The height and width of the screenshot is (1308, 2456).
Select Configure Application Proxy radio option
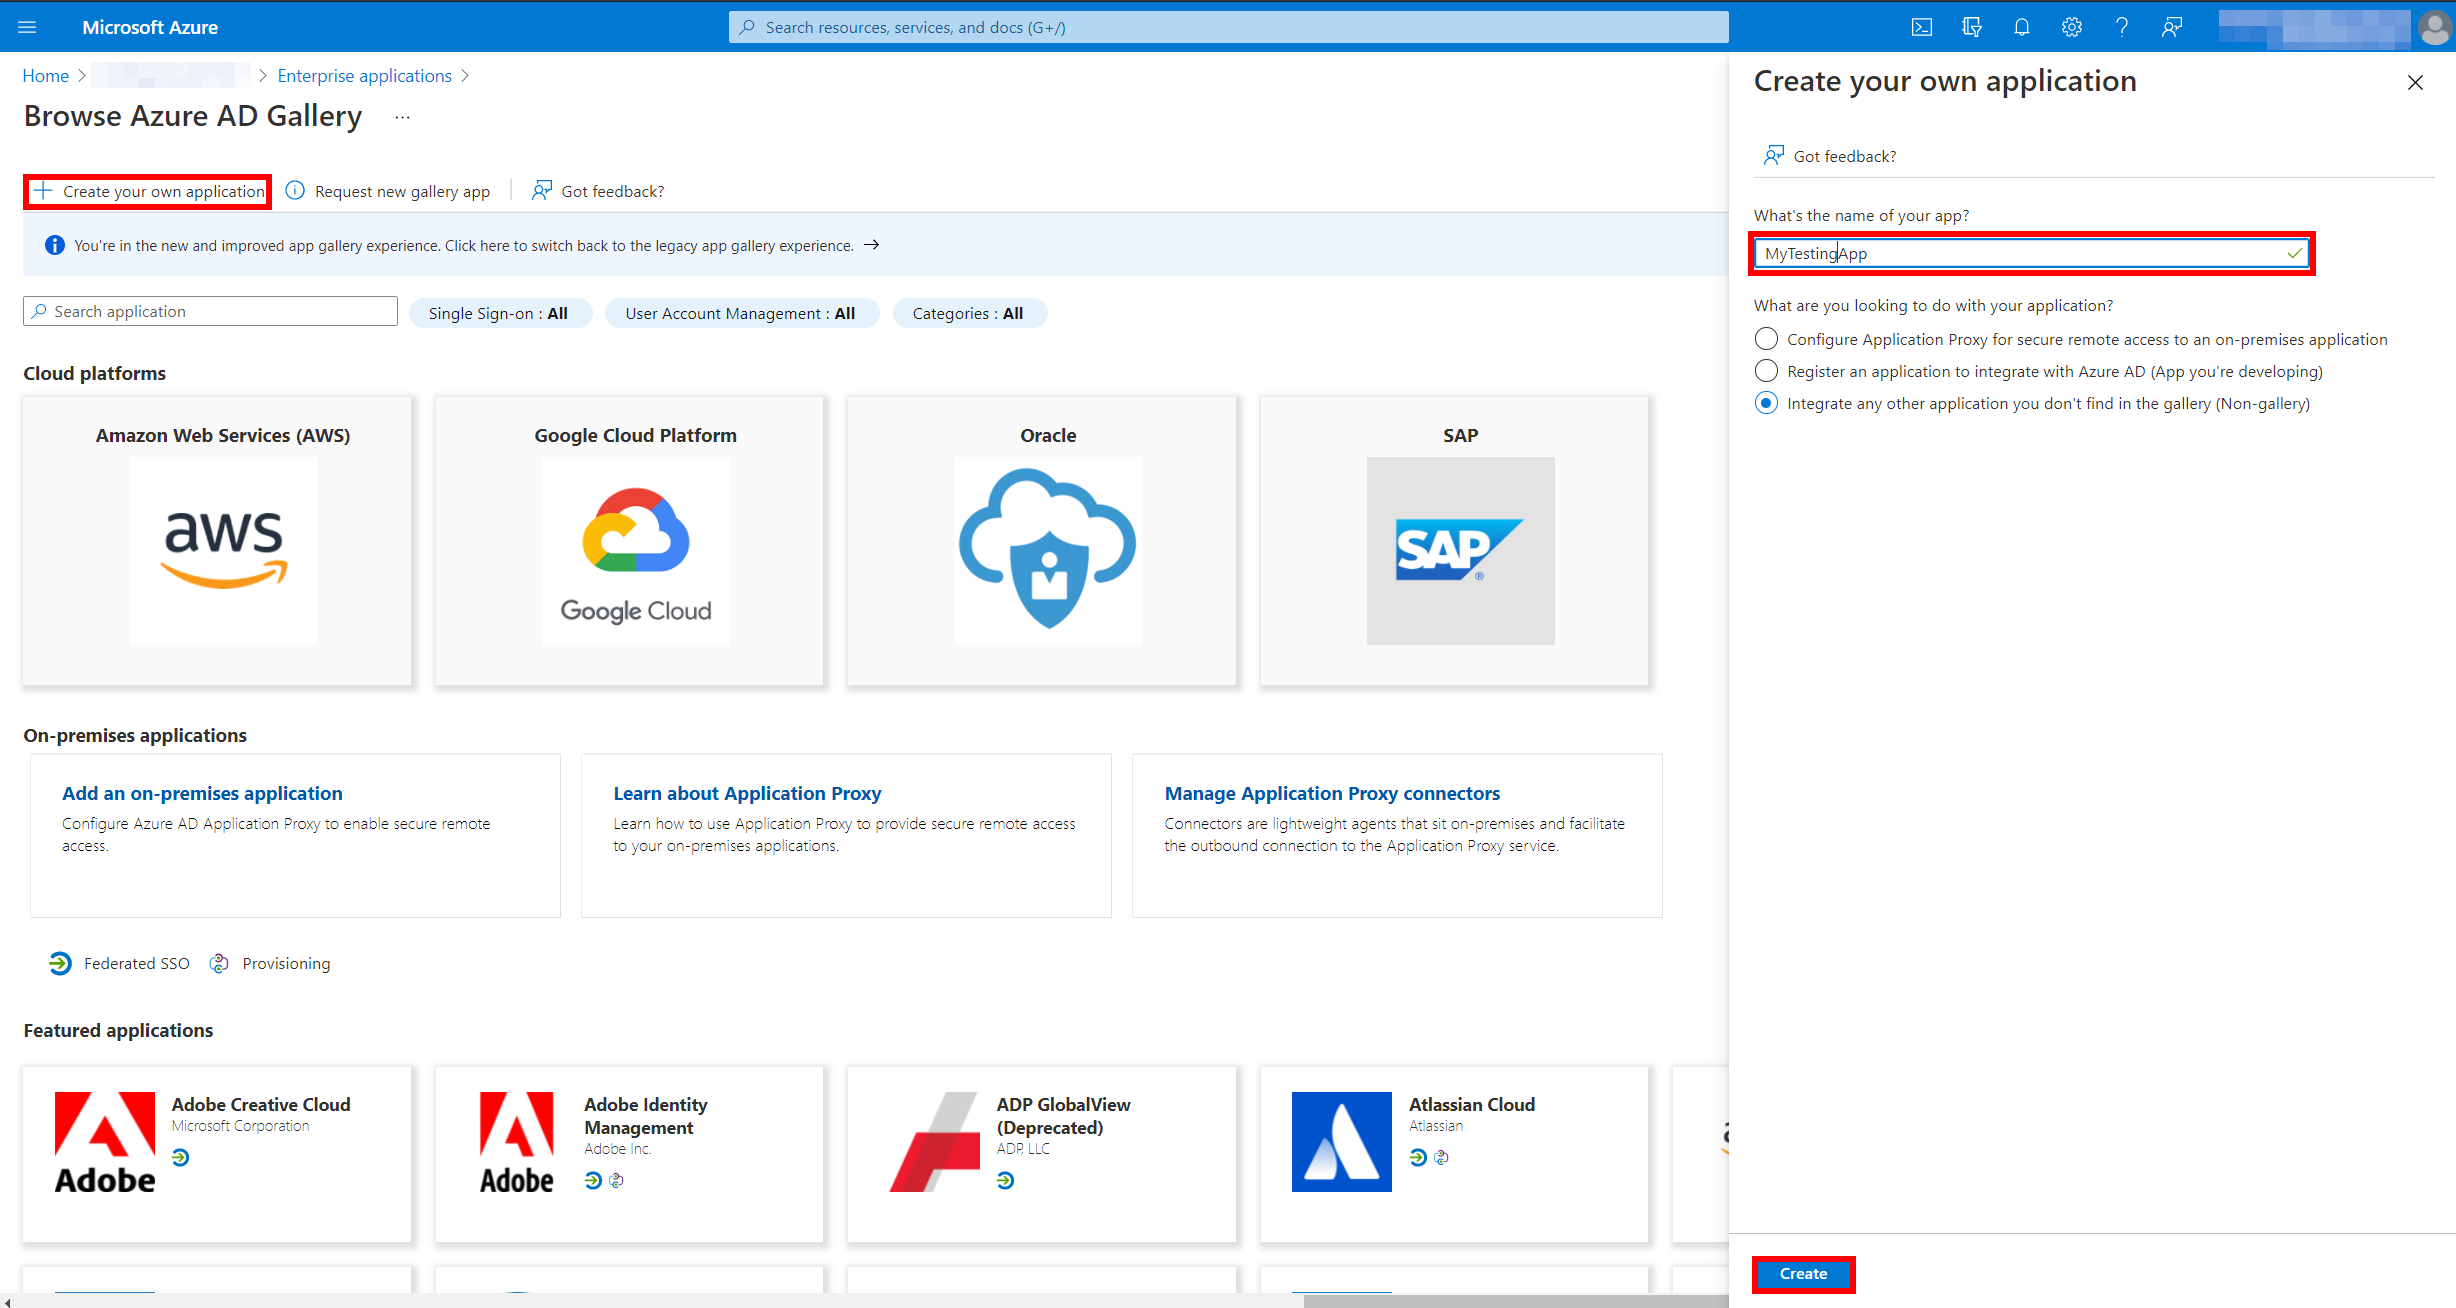coord(1766,339)
